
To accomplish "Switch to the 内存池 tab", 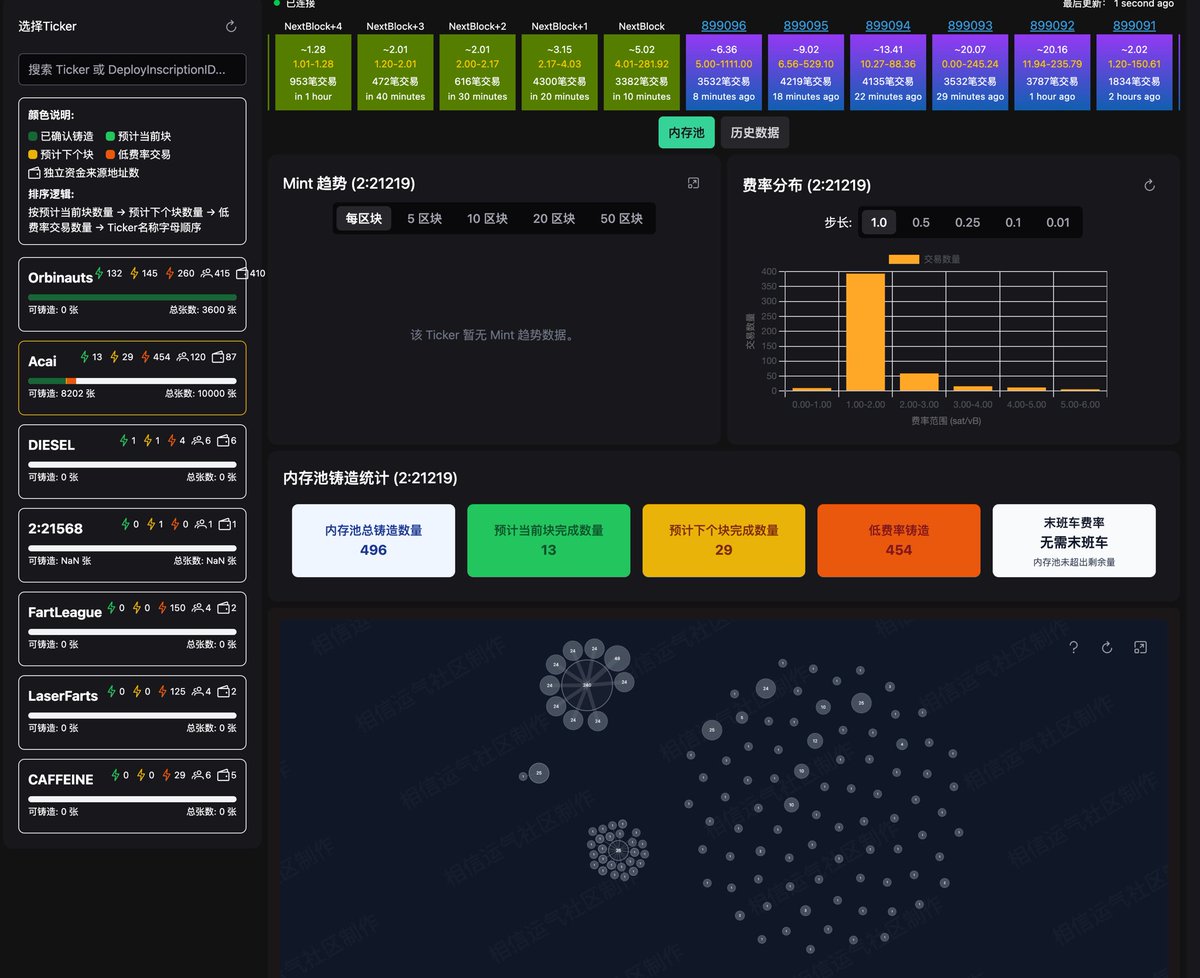I will 686,132.
